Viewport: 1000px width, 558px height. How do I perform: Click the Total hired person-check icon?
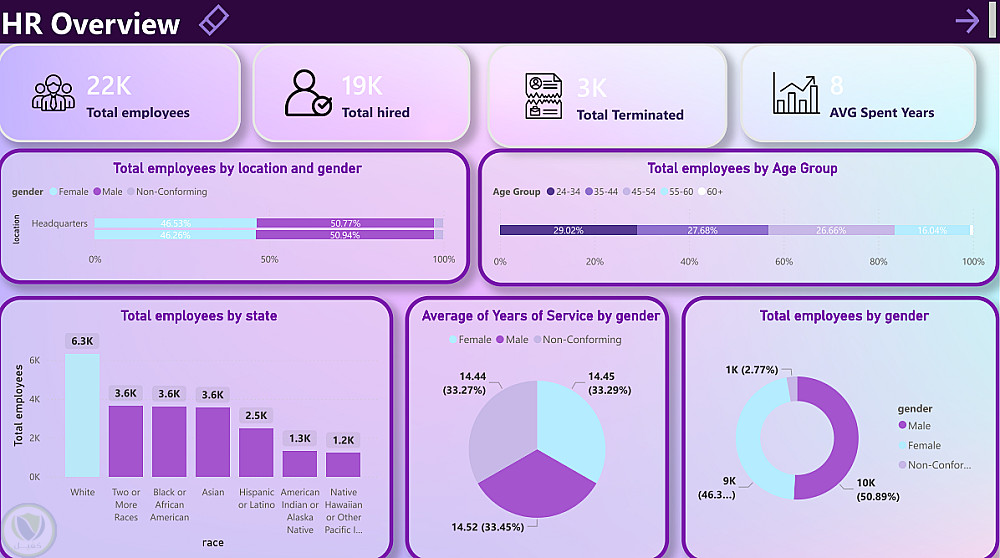308,93
